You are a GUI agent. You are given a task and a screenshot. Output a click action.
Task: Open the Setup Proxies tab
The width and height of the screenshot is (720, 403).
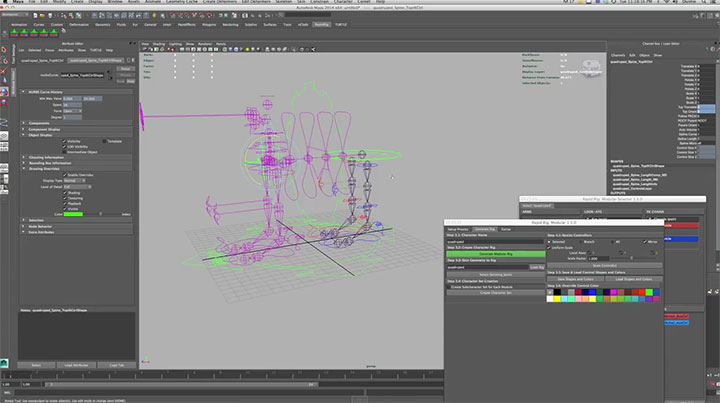(x=458, y=229)
